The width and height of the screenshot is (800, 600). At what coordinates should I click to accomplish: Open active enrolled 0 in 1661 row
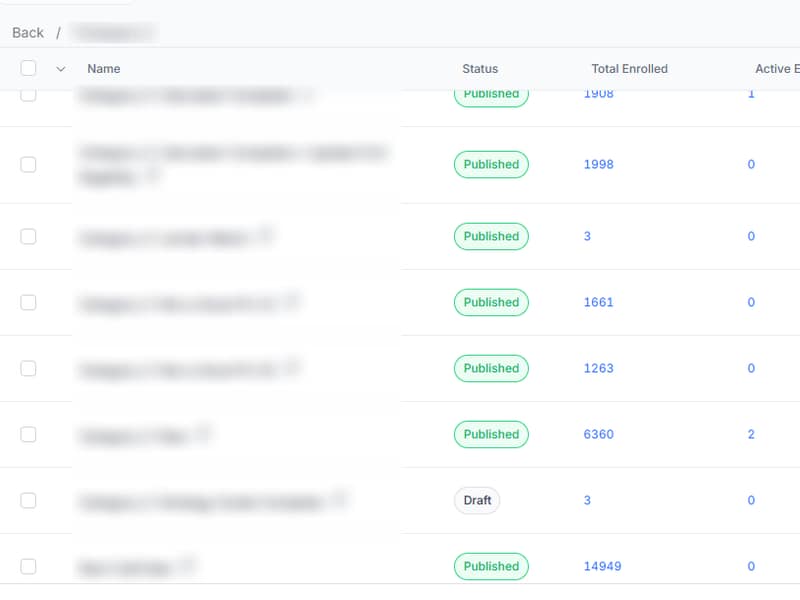click(751, 302)
